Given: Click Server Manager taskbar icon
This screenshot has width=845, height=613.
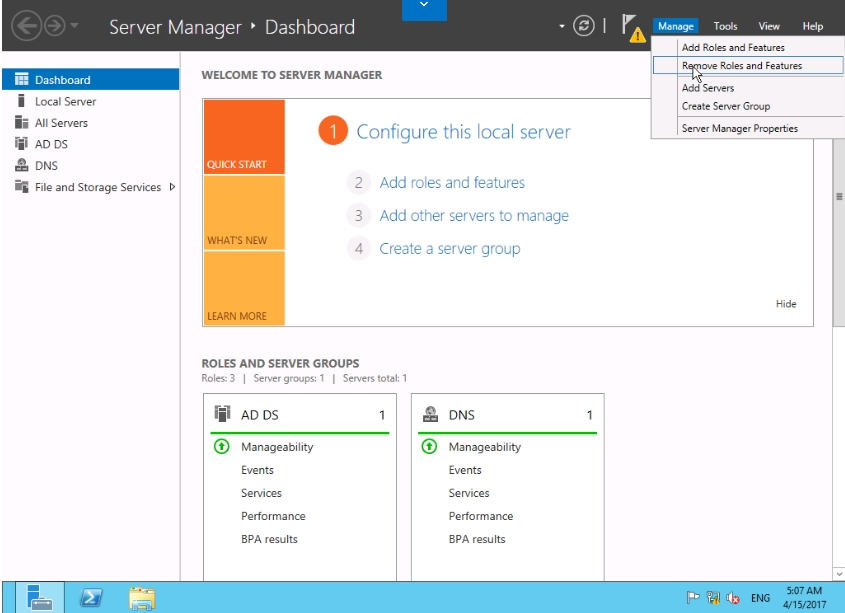Looking at the screenshot, I should pyautogui.click(x=40, y=597).
